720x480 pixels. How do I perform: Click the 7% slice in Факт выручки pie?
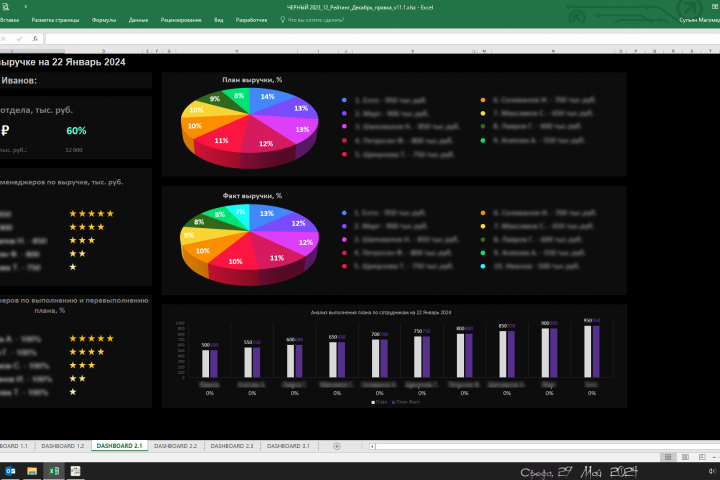[x=242, y=214]
